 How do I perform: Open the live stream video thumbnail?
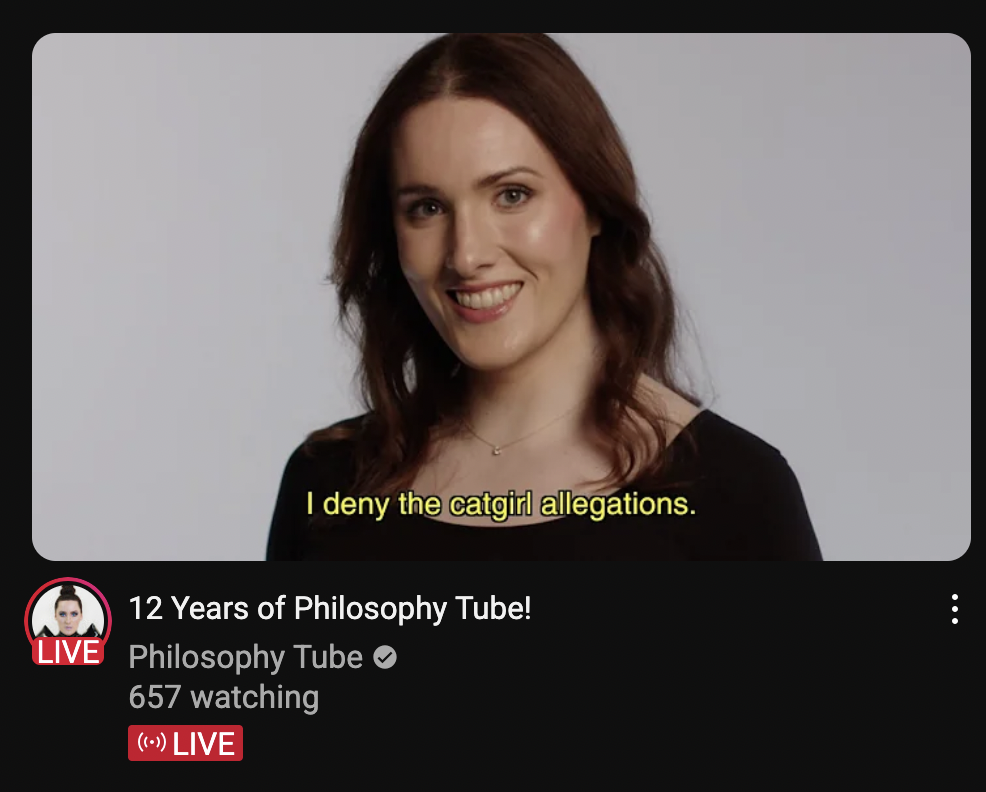(501, 296)
